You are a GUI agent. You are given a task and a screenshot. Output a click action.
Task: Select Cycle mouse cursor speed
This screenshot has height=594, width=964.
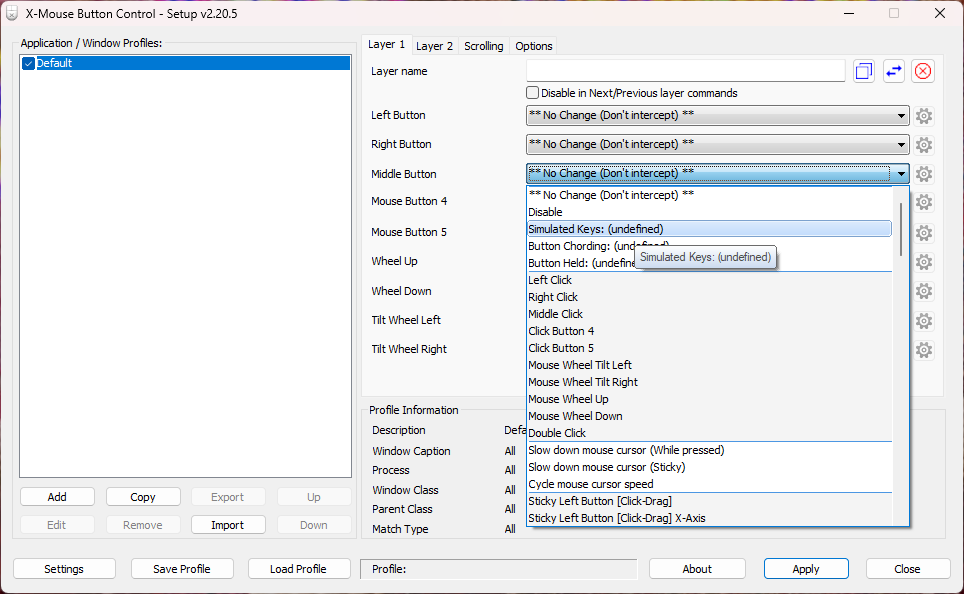(x=709, y=484)
